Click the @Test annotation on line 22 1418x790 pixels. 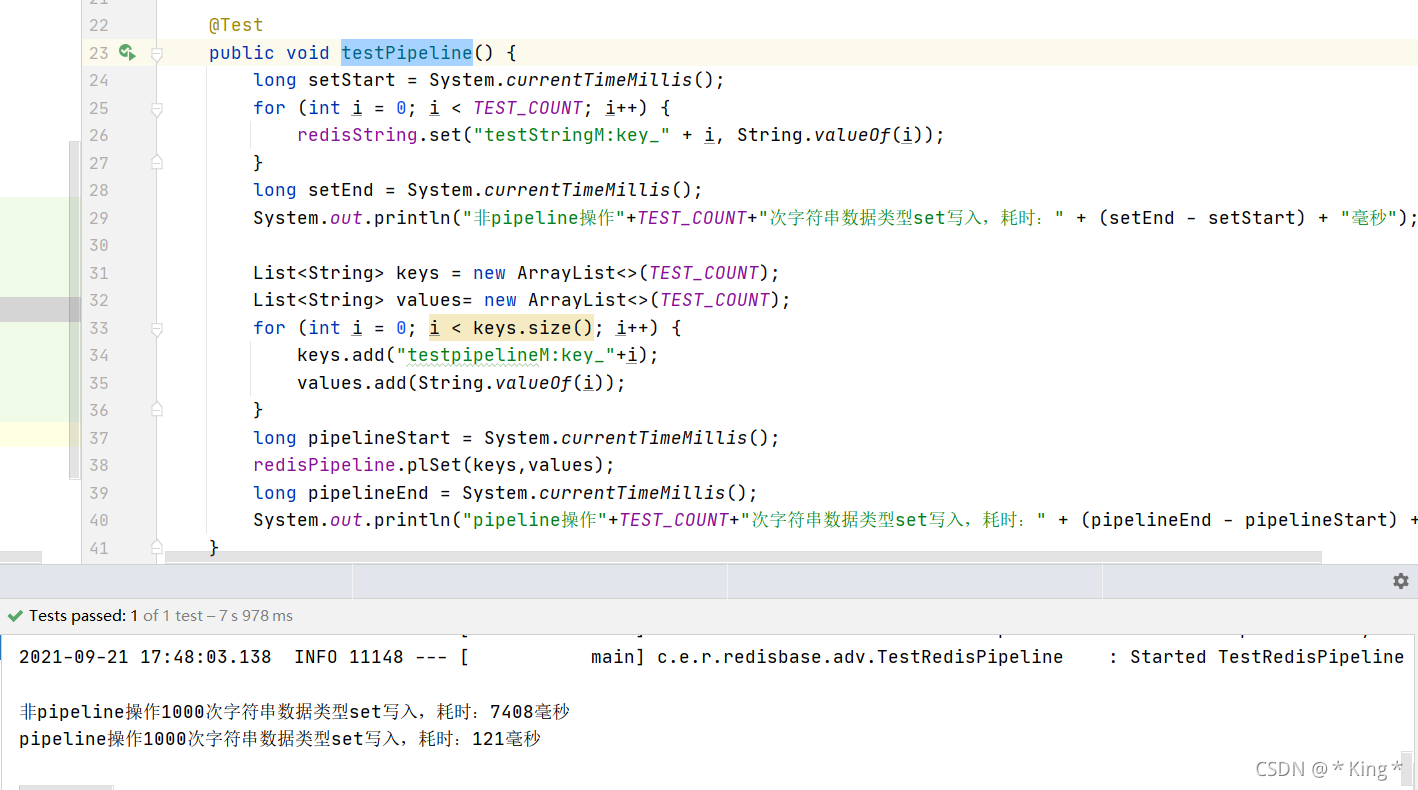pyautogui.click(x=236, y=25)
